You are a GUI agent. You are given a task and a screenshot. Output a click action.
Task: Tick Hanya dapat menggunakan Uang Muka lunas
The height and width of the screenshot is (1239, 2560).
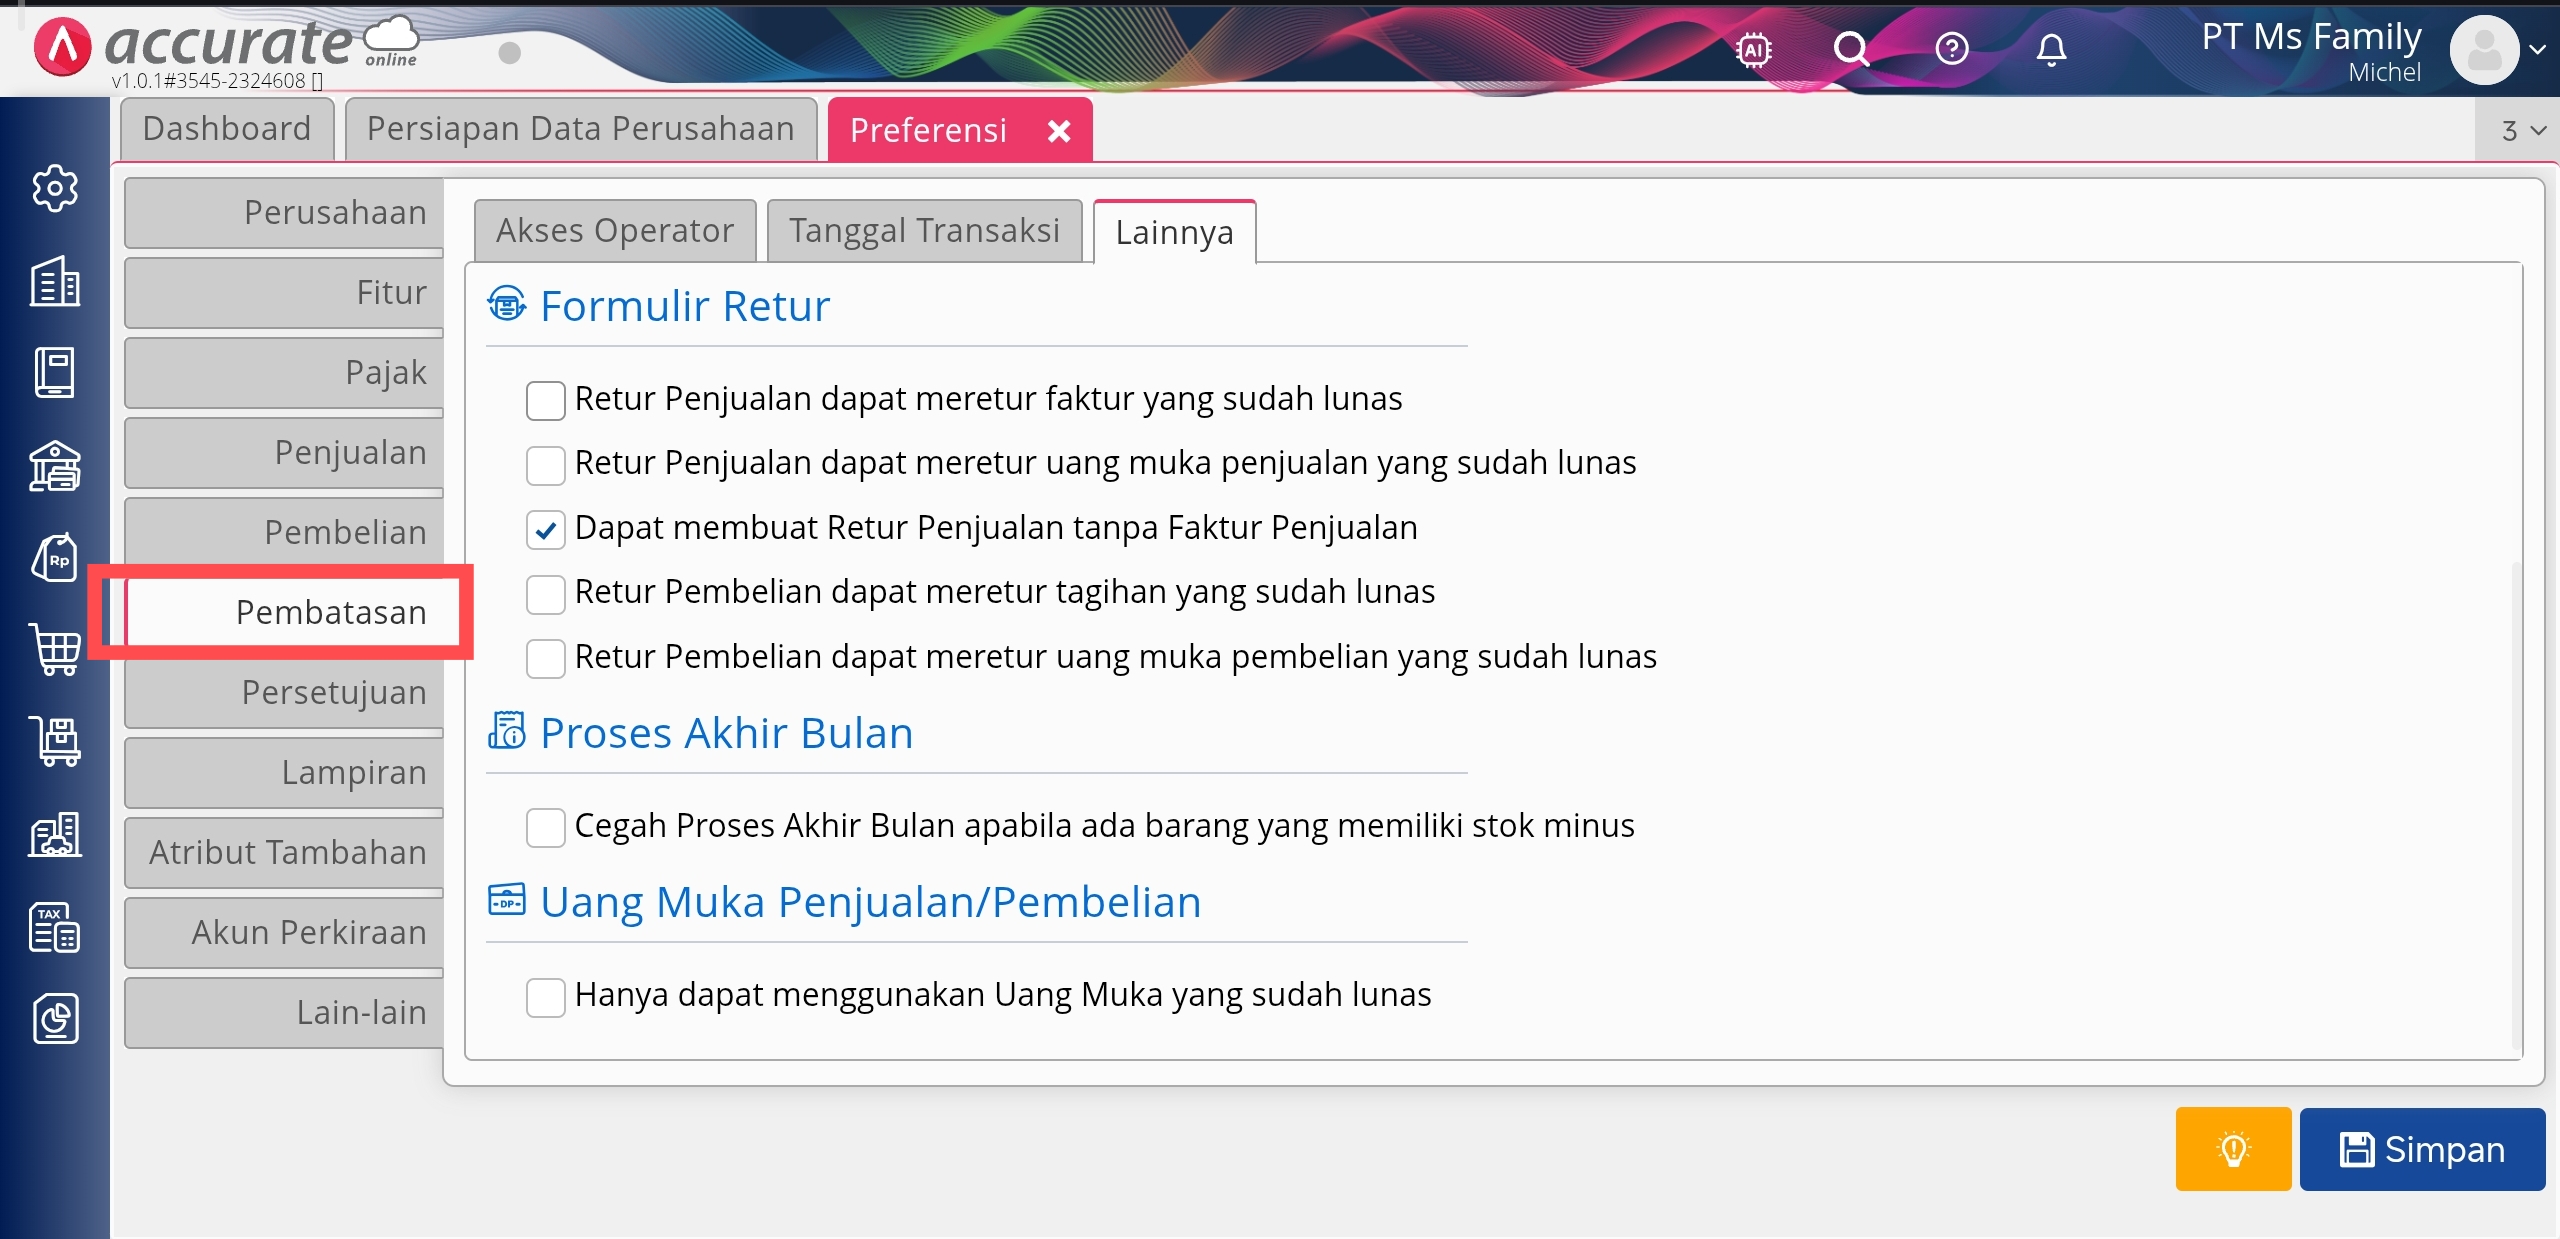coord(545,996)
